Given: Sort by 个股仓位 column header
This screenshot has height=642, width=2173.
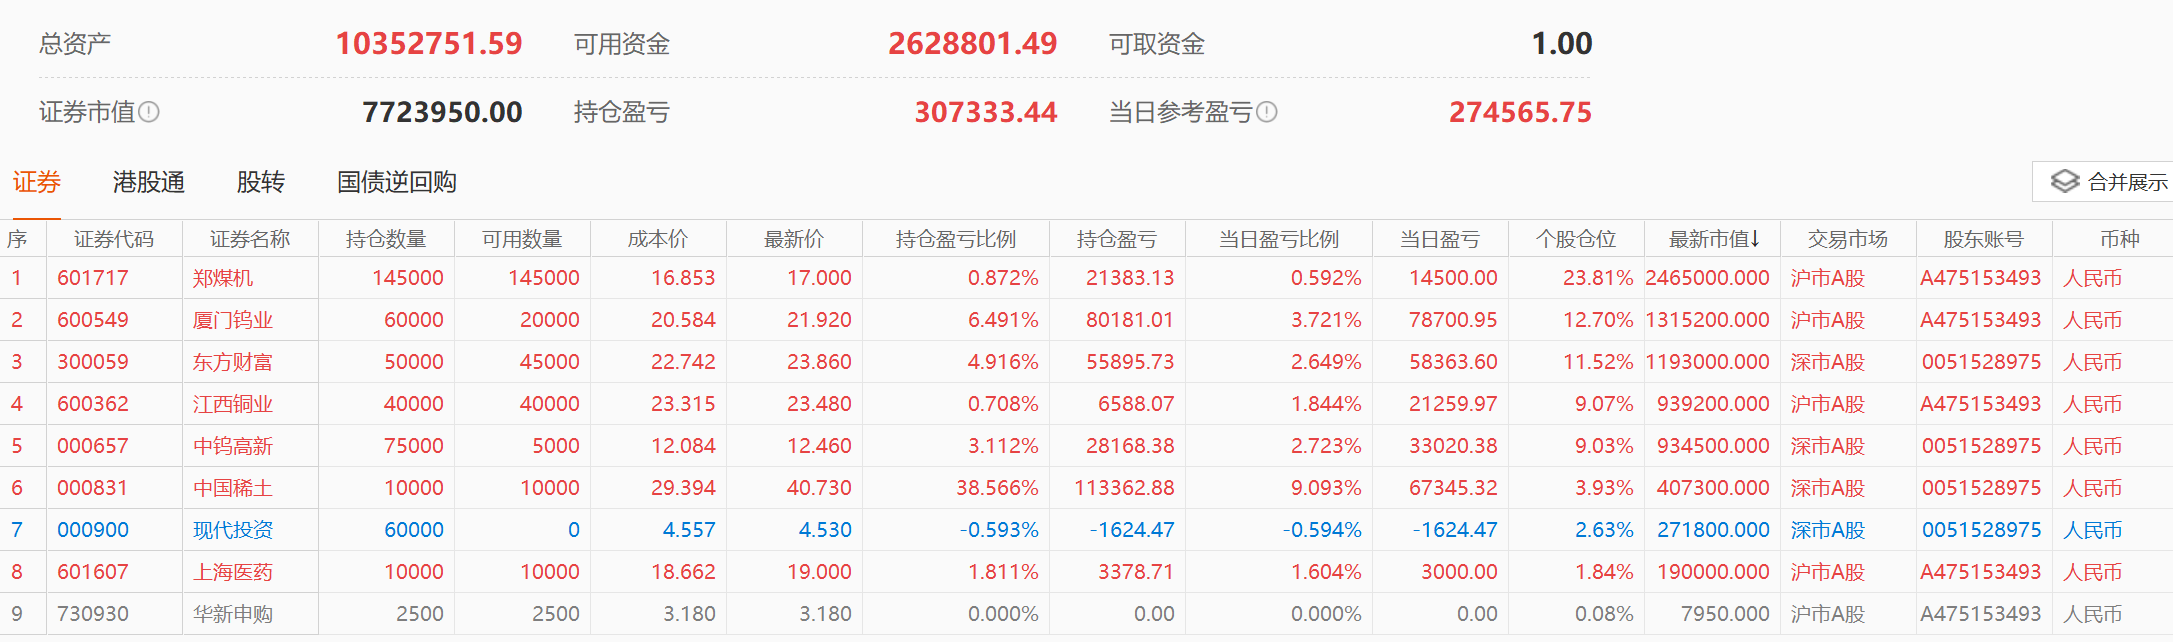Looking at the screenshot, I should (1576, 239).
